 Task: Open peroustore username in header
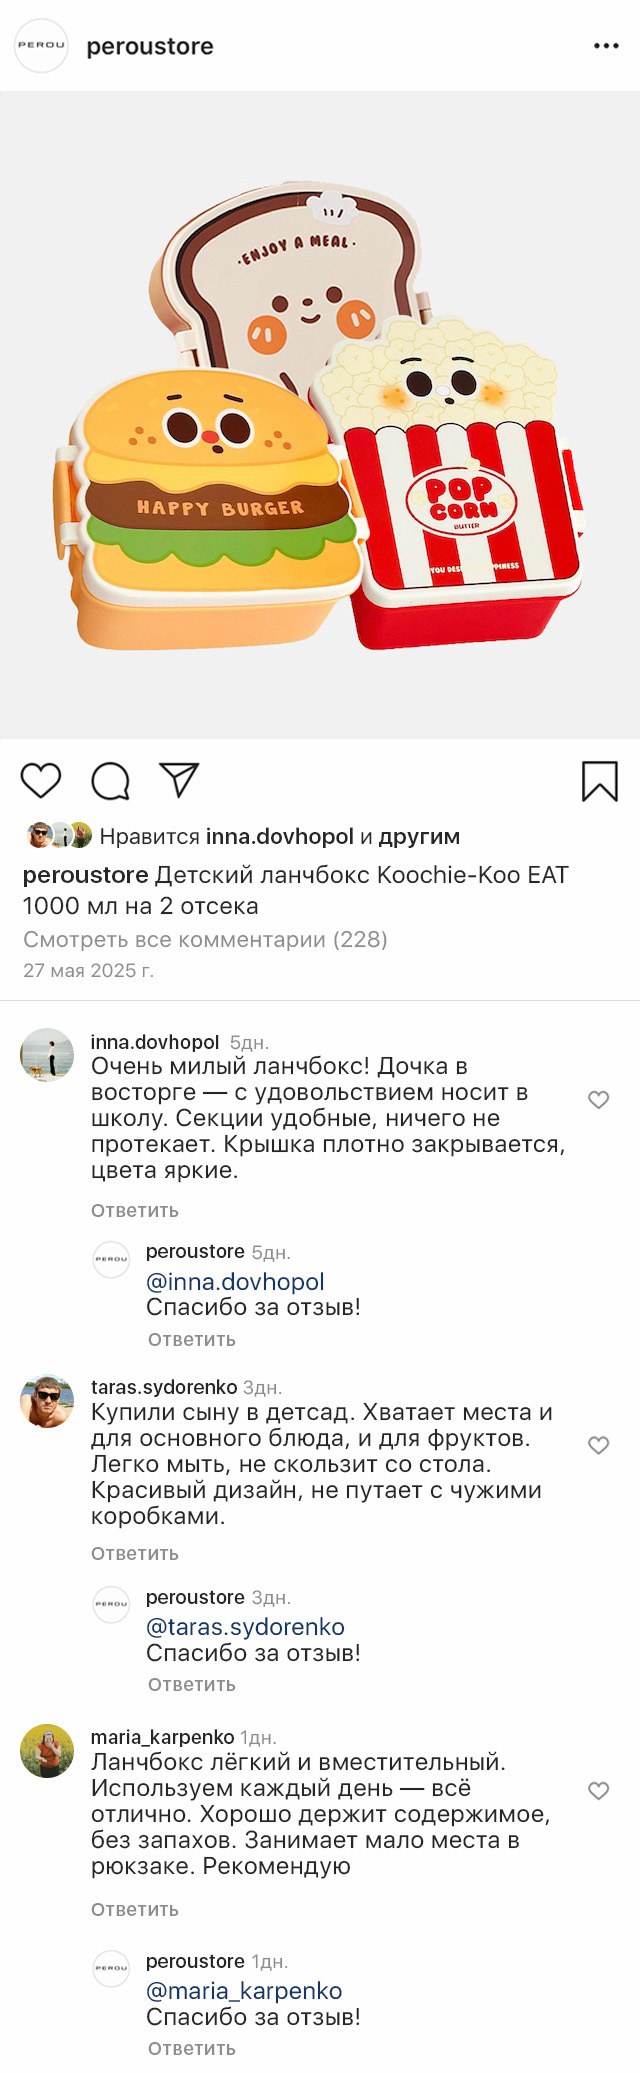[150, 46]
